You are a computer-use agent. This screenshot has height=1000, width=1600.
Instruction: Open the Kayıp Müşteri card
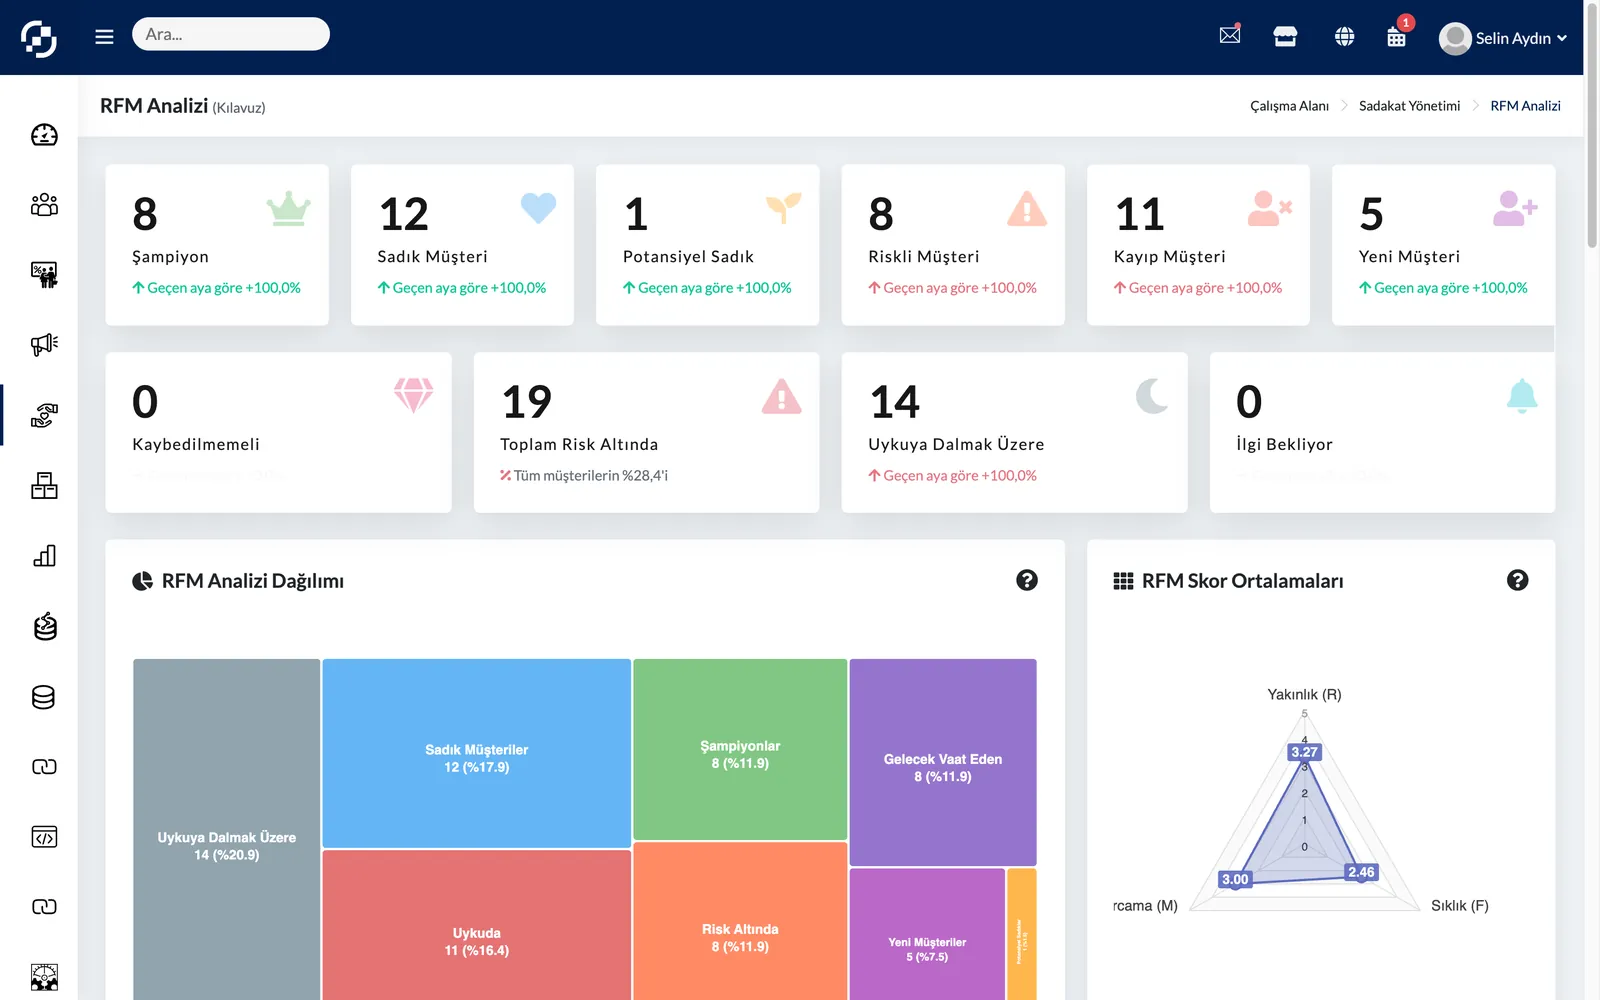point(1198,245)
